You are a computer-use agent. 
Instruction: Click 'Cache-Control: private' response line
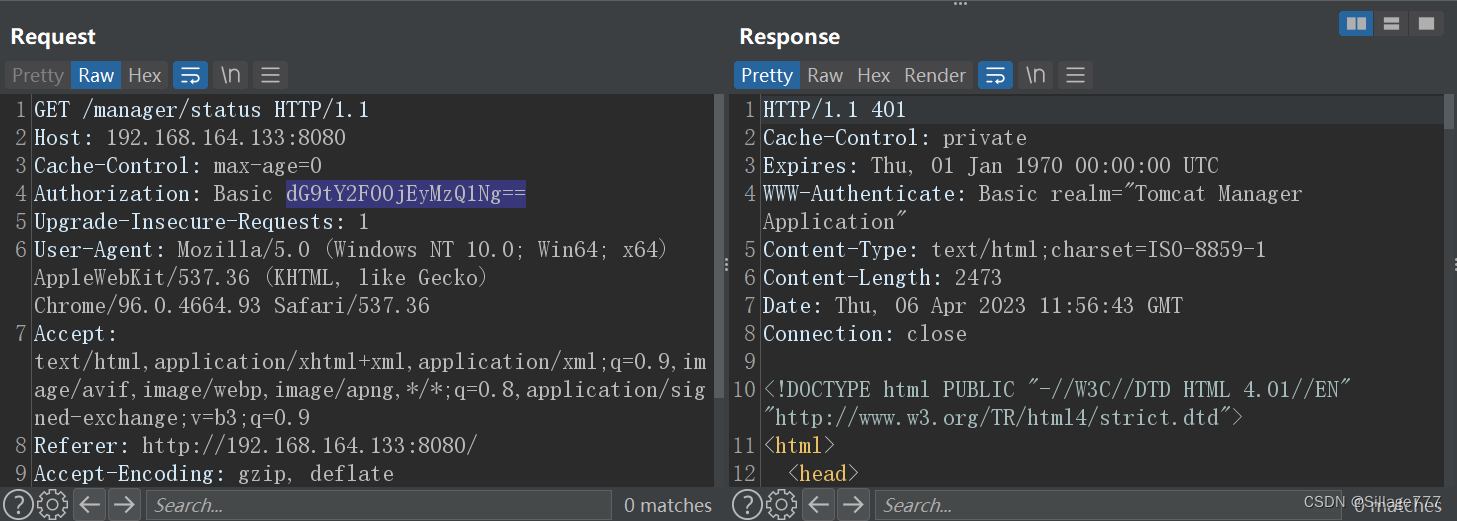(895, 138)
